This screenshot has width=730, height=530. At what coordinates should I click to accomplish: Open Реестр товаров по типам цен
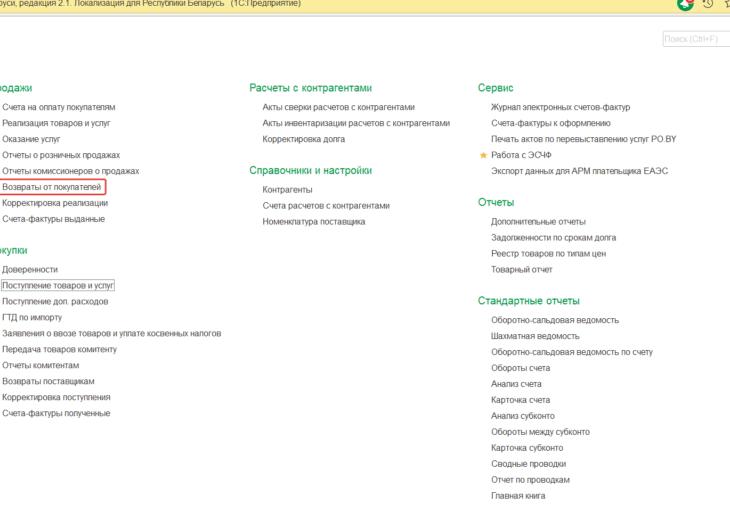point(548,253)
